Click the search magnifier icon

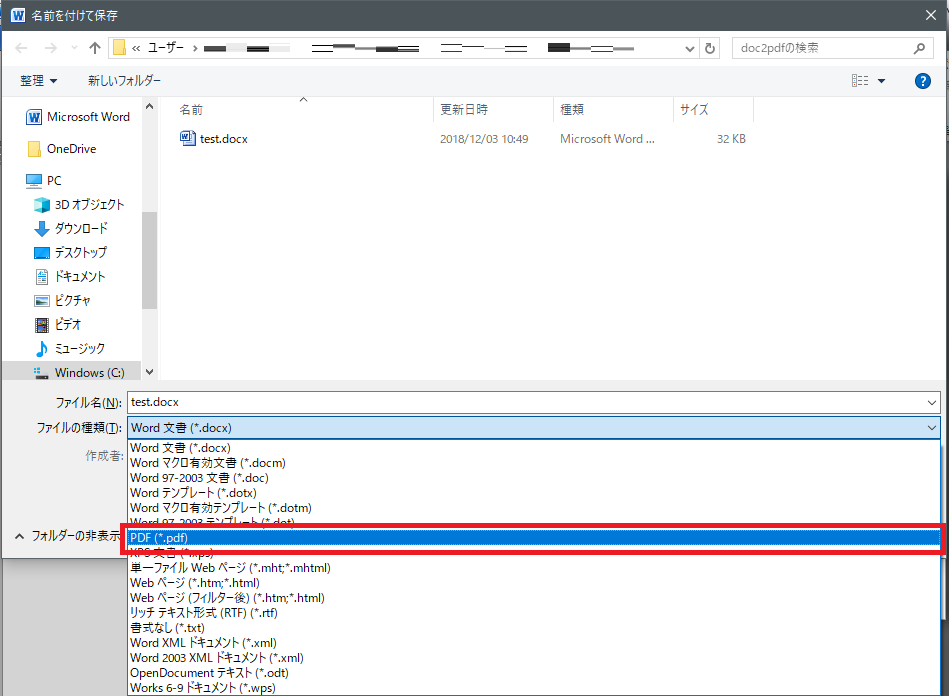point(919,48)
